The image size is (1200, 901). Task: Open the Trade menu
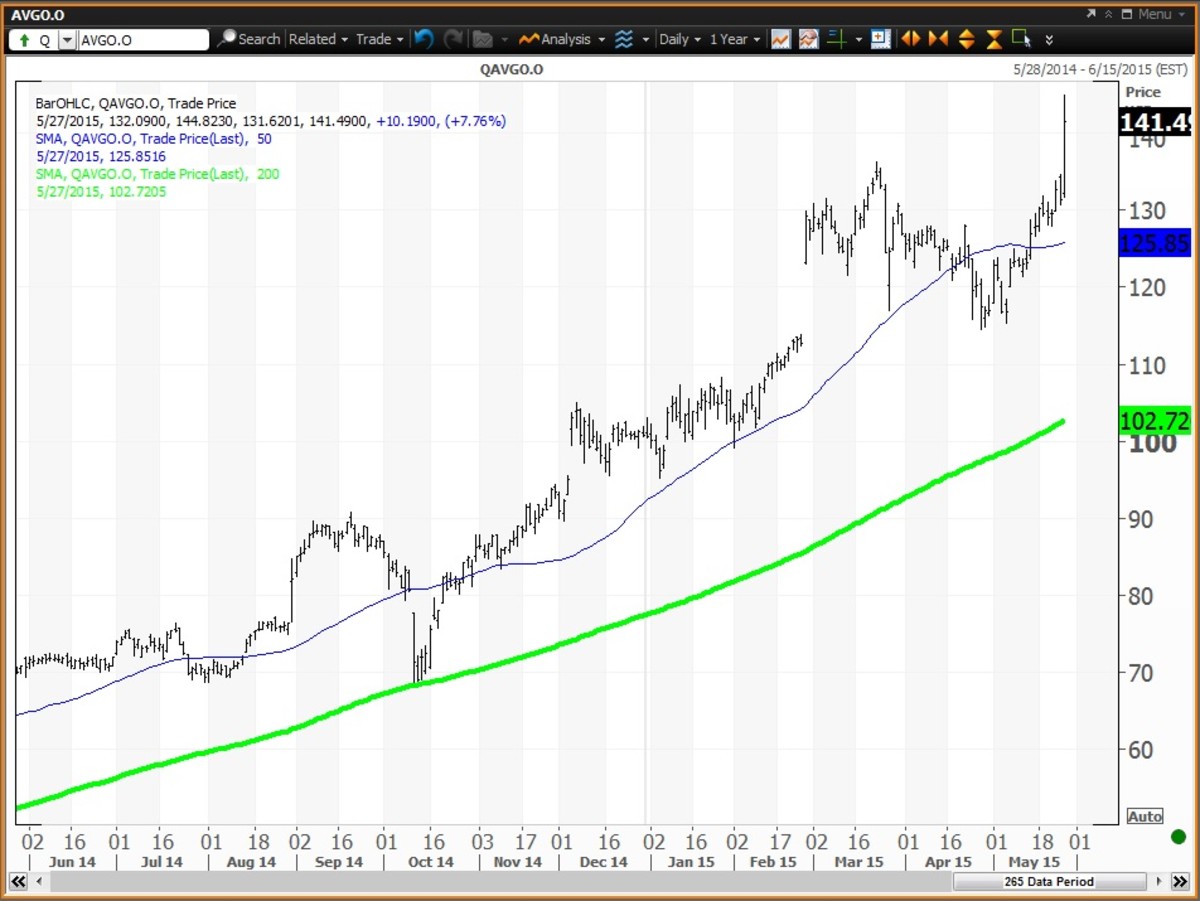point(379,39)
